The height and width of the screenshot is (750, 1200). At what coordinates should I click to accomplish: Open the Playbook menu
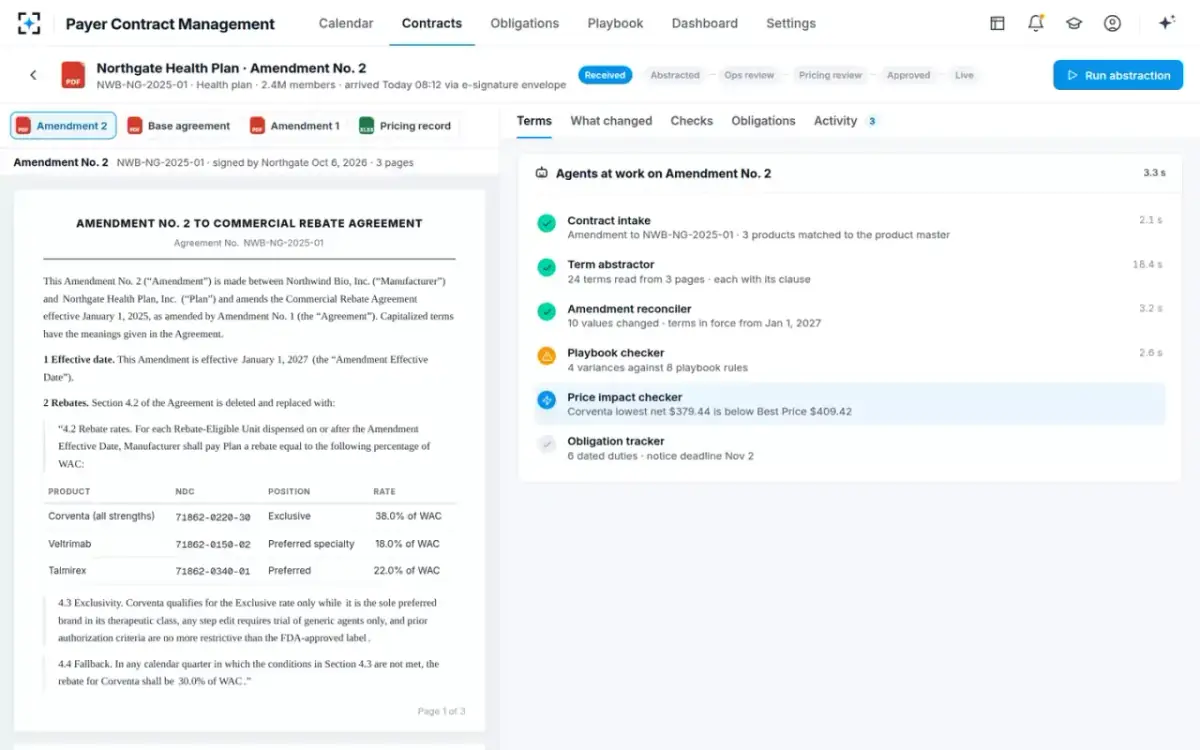[615, 23]
